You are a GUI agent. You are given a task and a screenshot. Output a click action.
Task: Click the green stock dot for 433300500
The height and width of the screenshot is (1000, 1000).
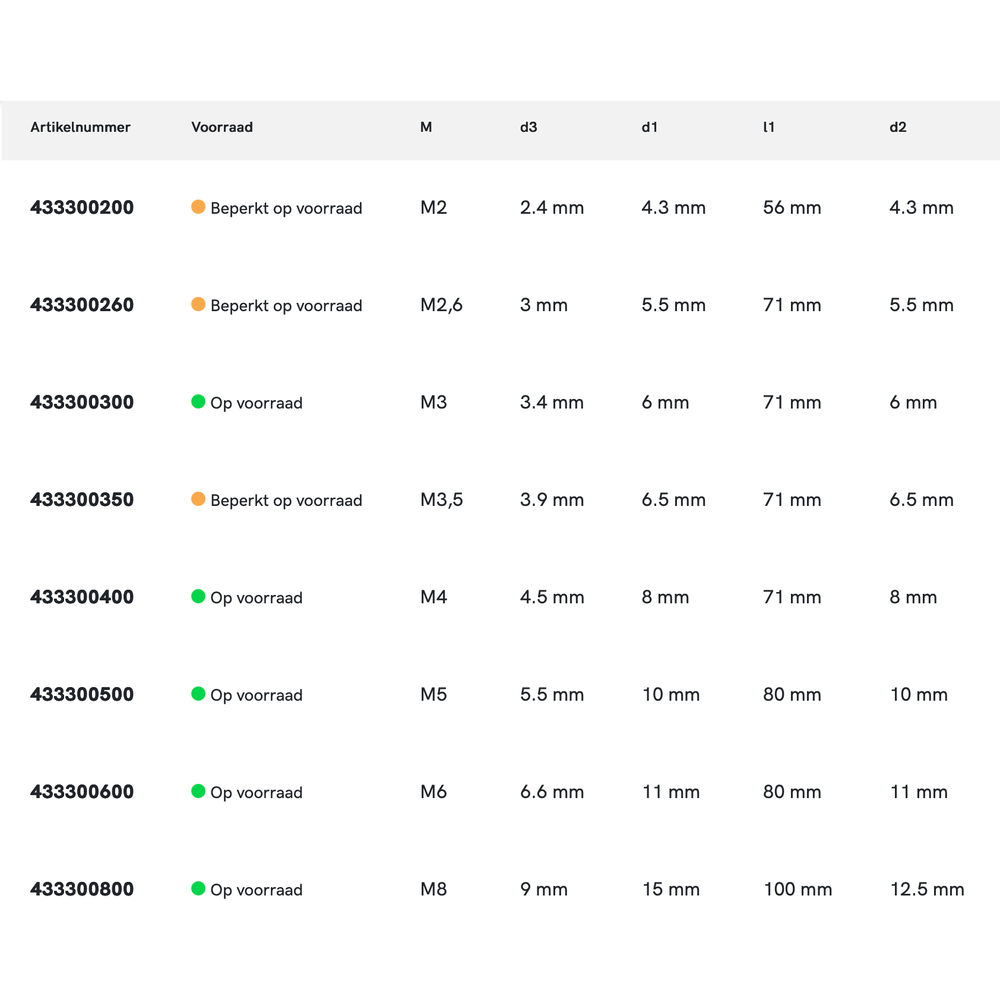[x=198, y=694]
